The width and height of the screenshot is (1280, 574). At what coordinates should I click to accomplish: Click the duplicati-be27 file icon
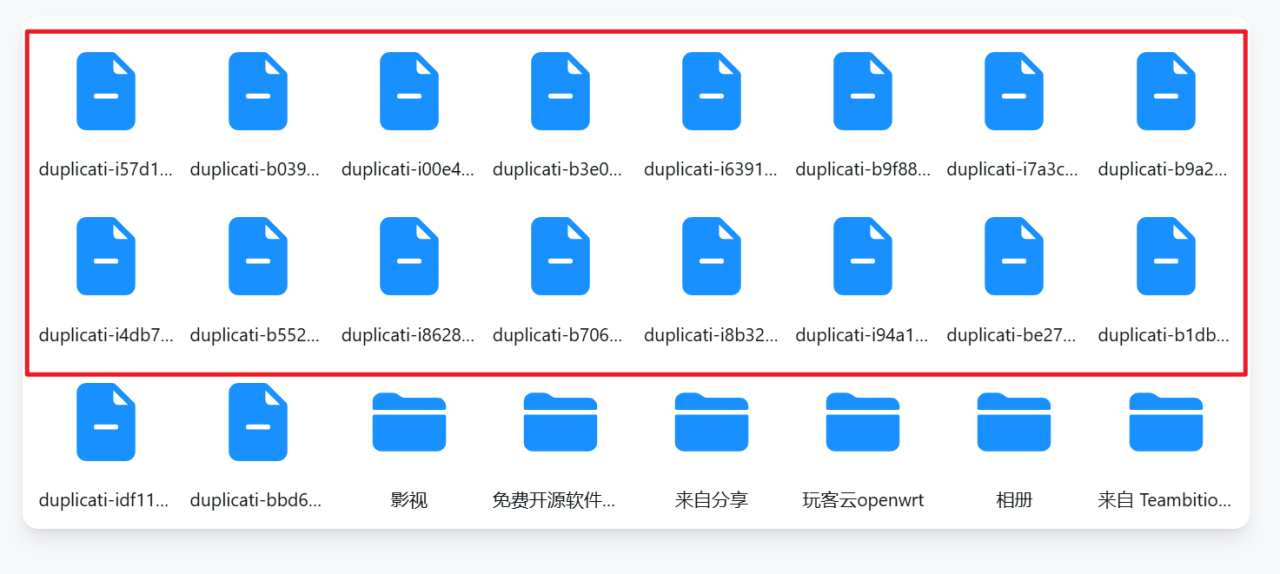[1014, 256]
